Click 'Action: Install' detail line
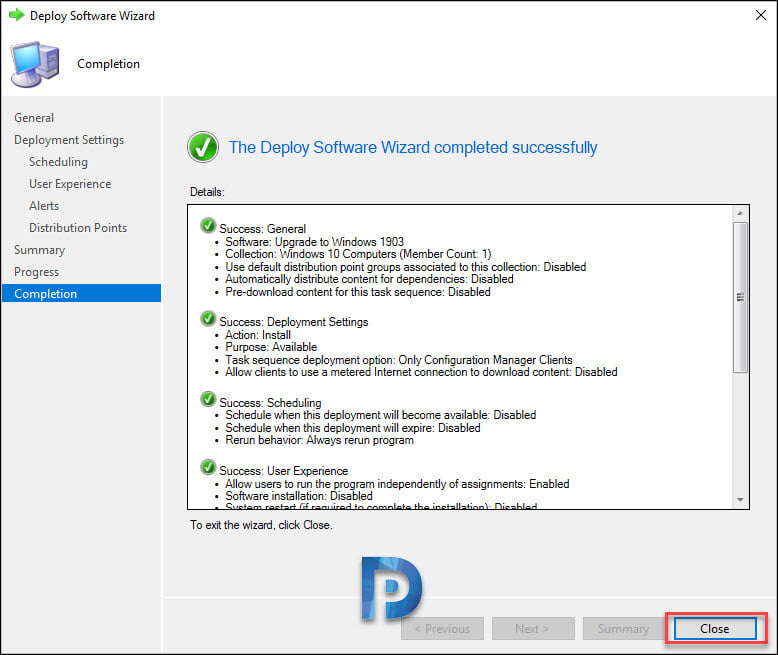778x655 pixels. click(258, 335)
